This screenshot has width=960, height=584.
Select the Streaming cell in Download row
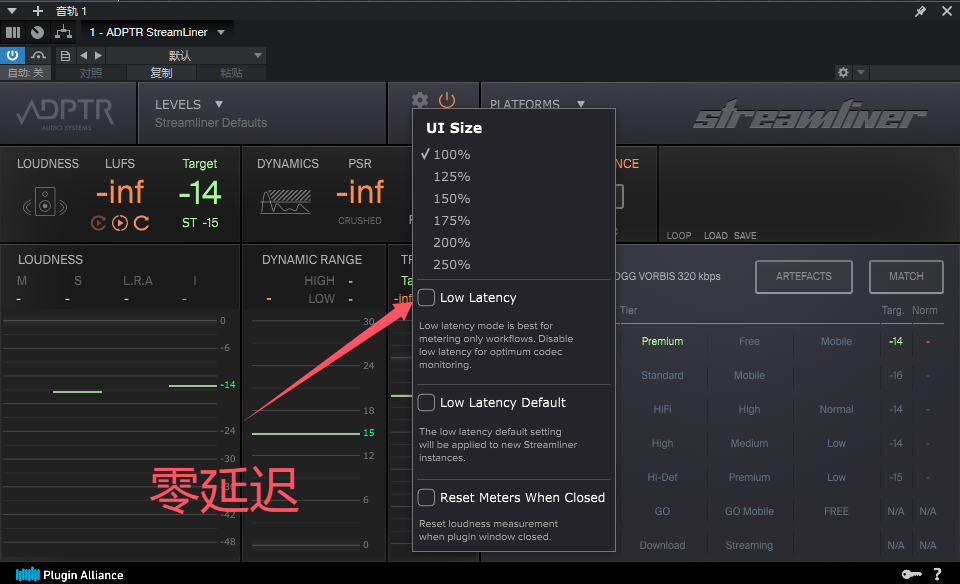click(x=749, y=545)
